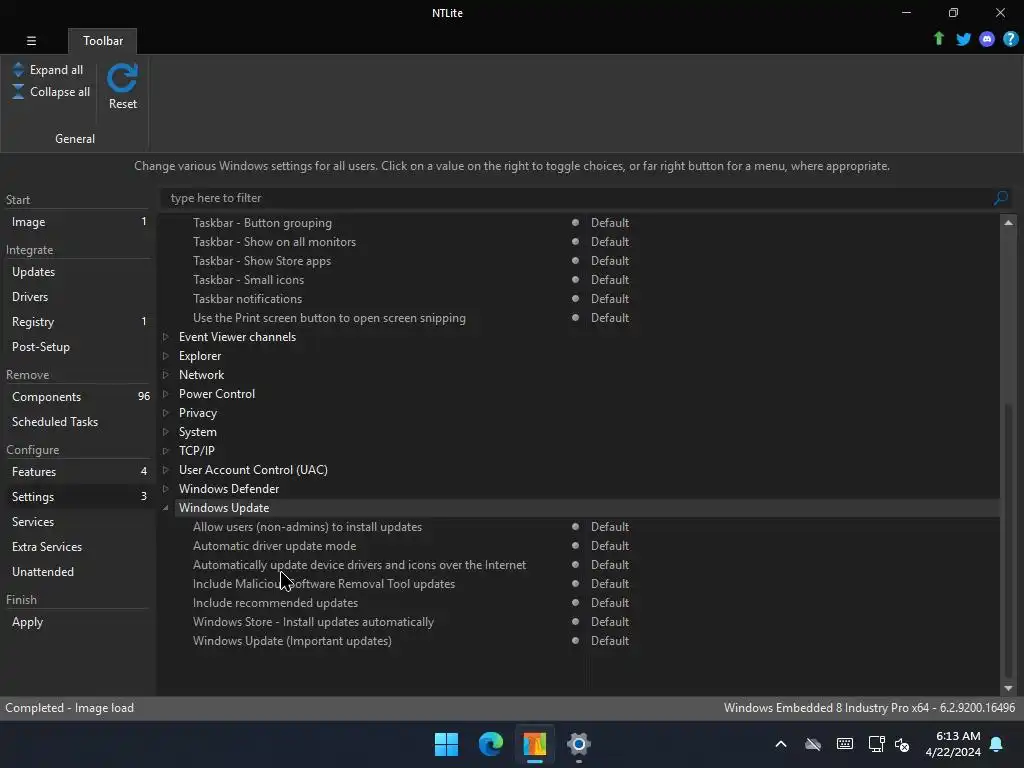This screenshot has height=768, width=1024.
Task: Toggle the Print screen snipping Default value
Action: point(609,317)
